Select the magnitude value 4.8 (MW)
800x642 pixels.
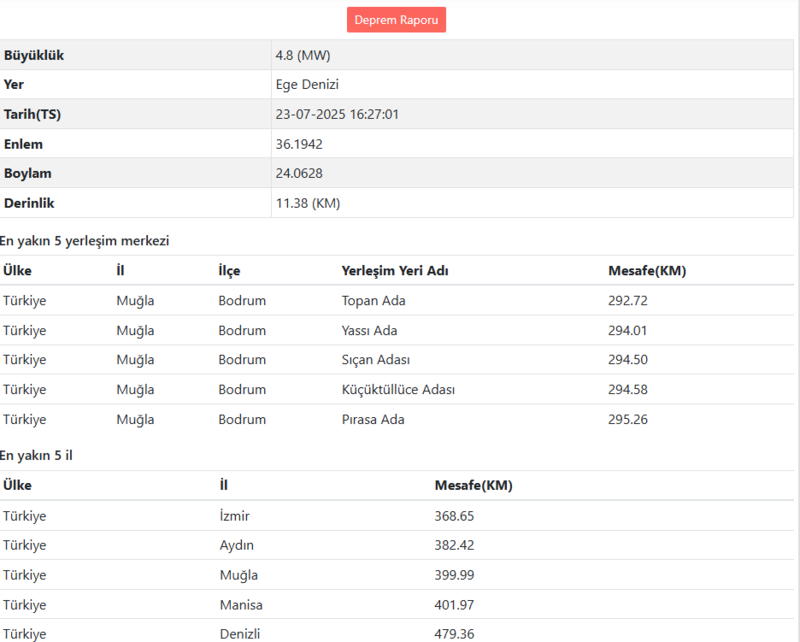pos(300,55)
